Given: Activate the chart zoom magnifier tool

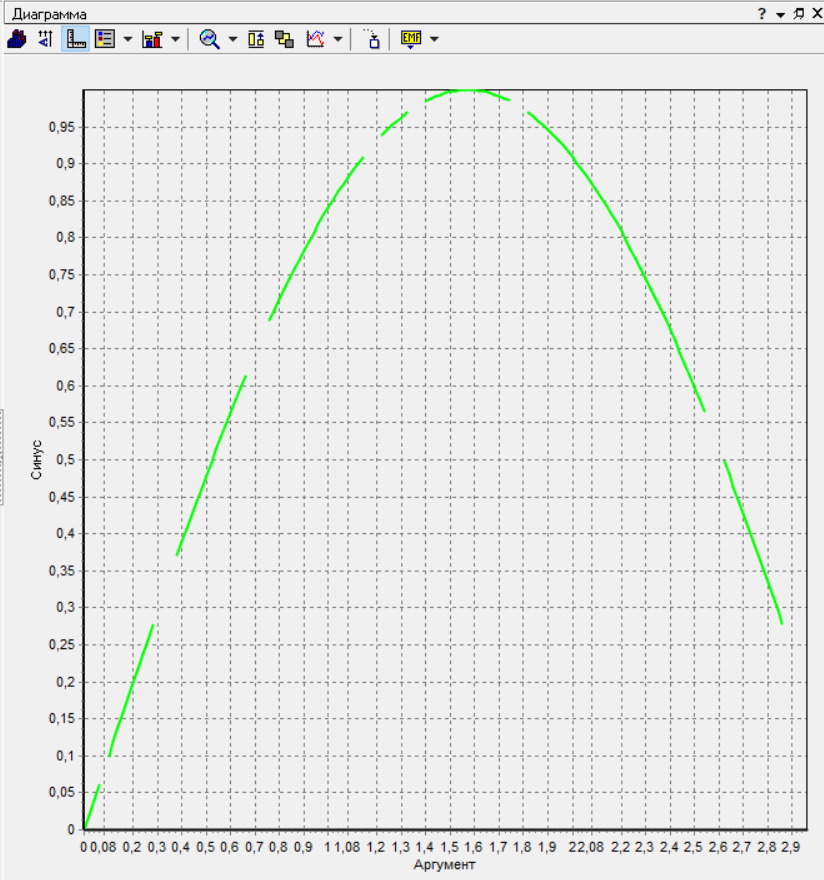Looking at the screenshot, I should 209,39.
